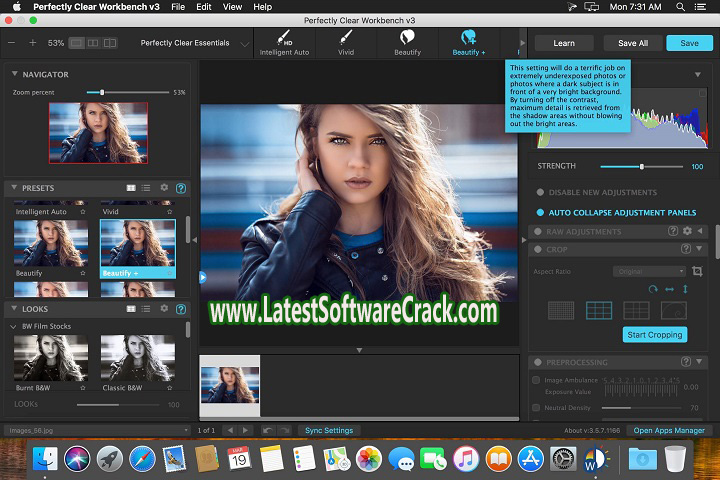The height and width of the screenshot is (480, 720).
Task: Click the rotate crop icon
Action: click(654, 289)
